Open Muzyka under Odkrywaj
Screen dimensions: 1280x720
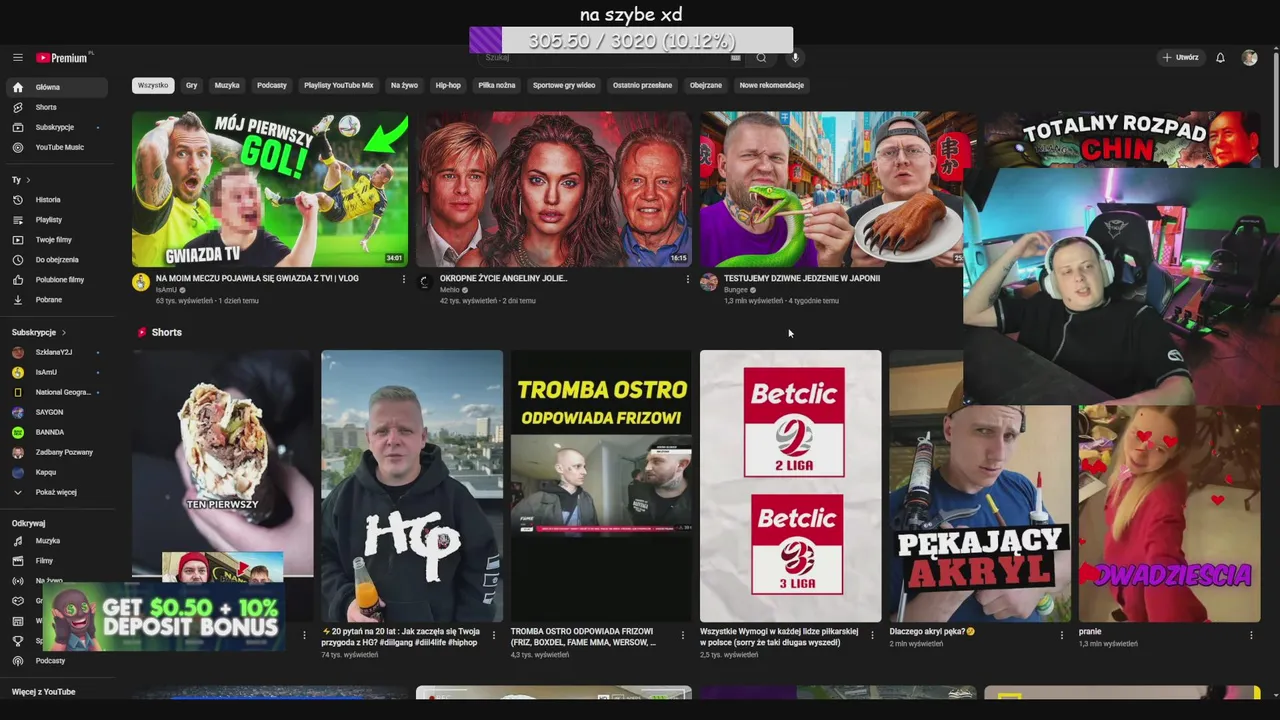click(57, 541)
